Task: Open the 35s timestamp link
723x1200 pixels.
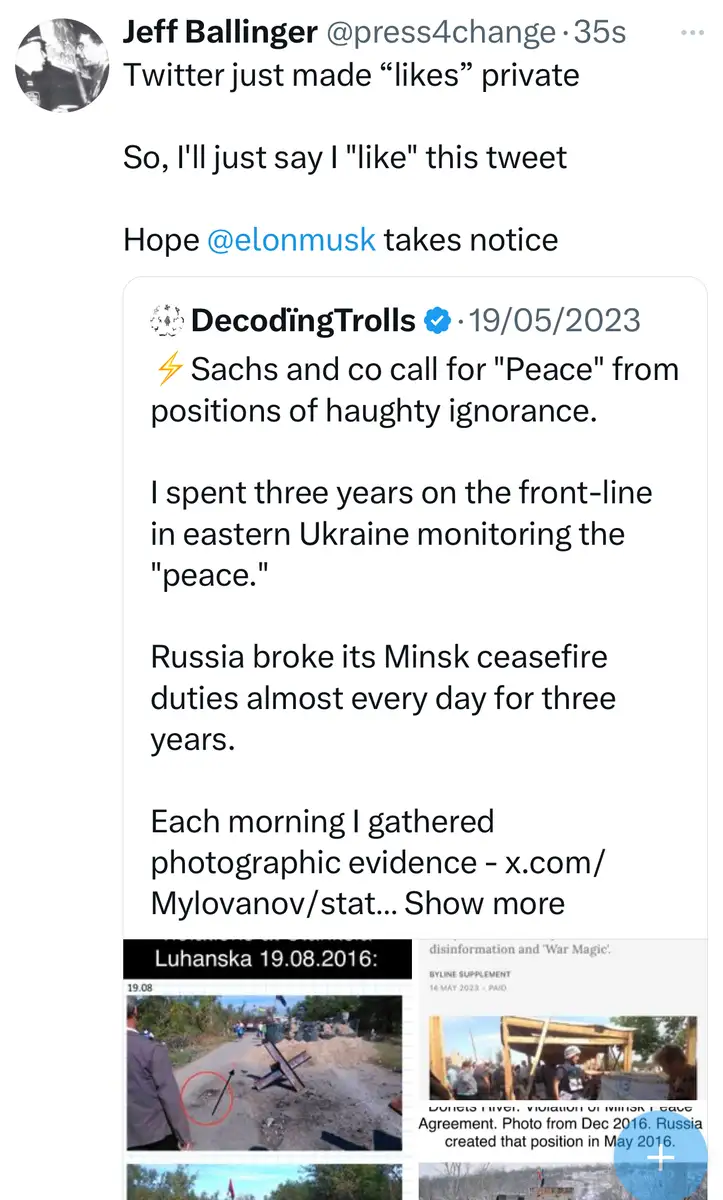Action: [x=600, y=33]
